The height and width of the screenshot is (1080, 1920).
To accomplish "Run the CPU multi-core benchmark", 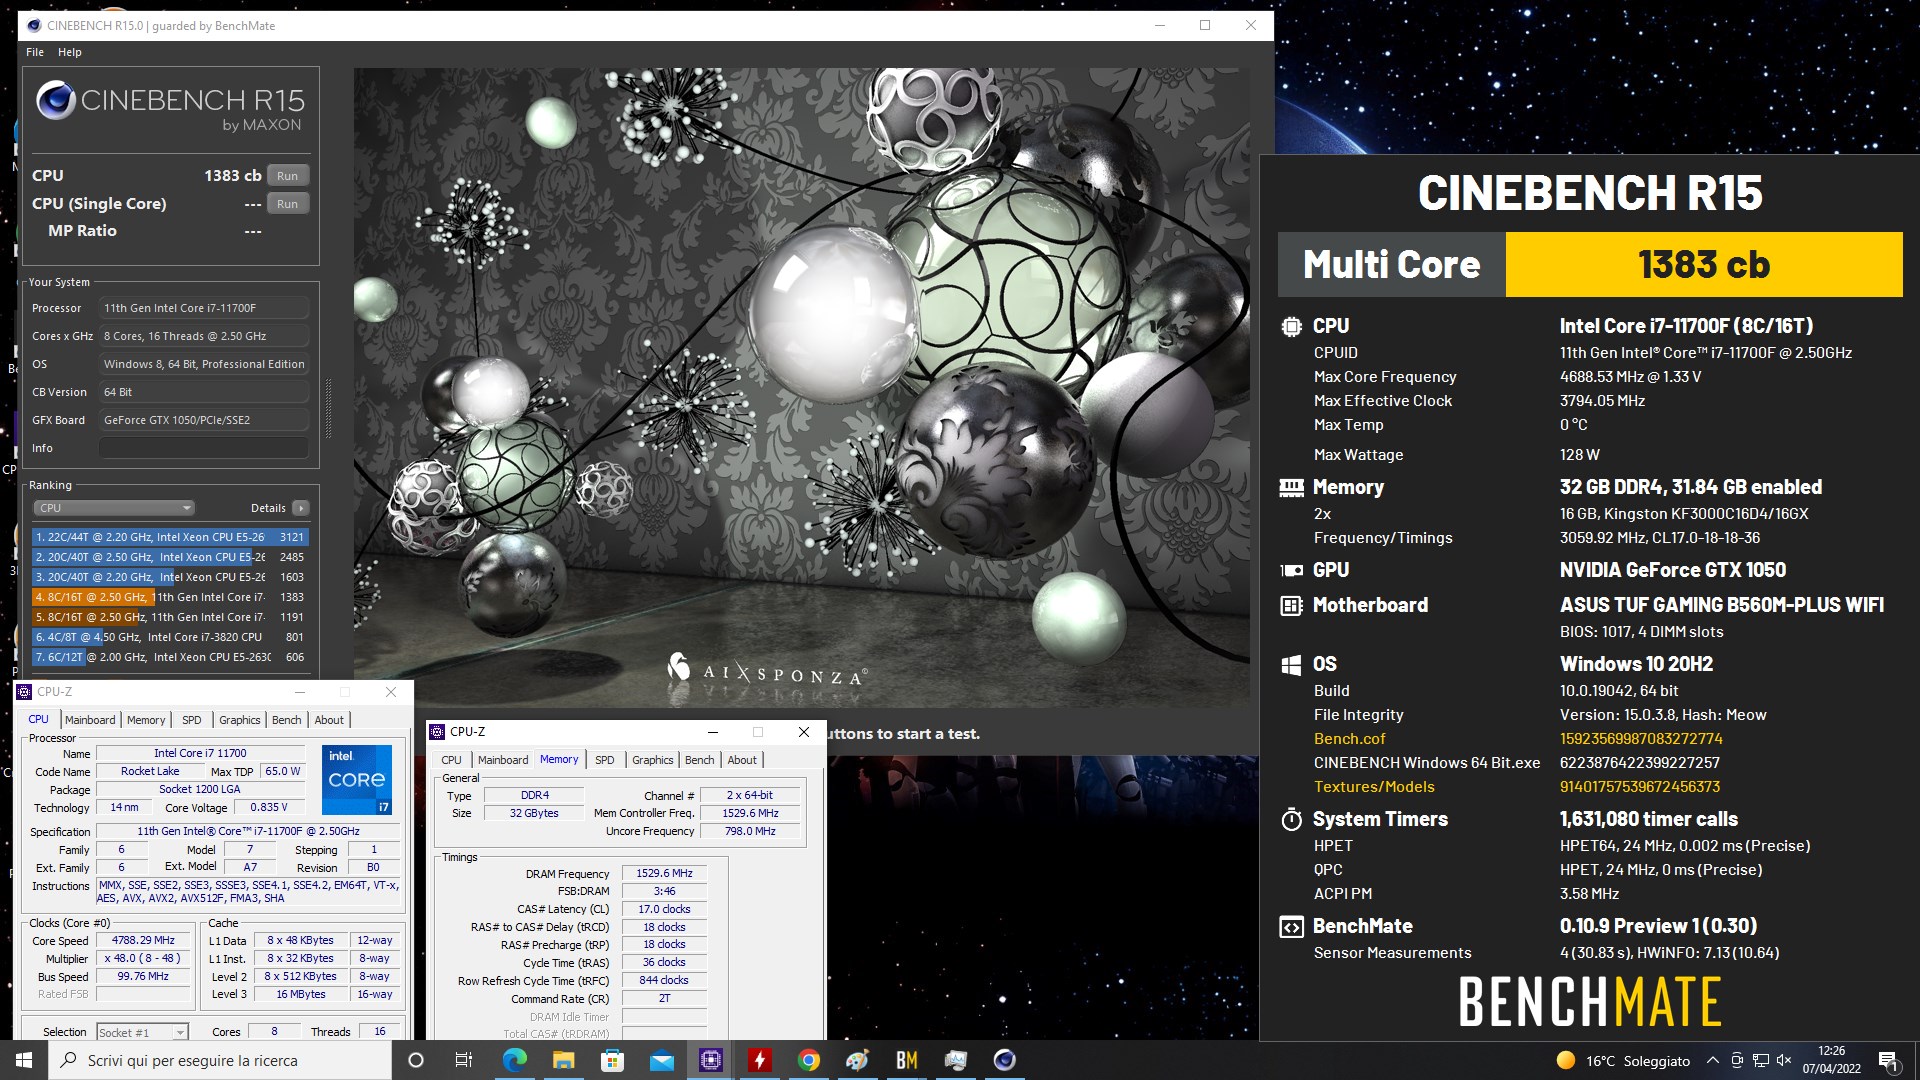I will click(x=287, y=176).
